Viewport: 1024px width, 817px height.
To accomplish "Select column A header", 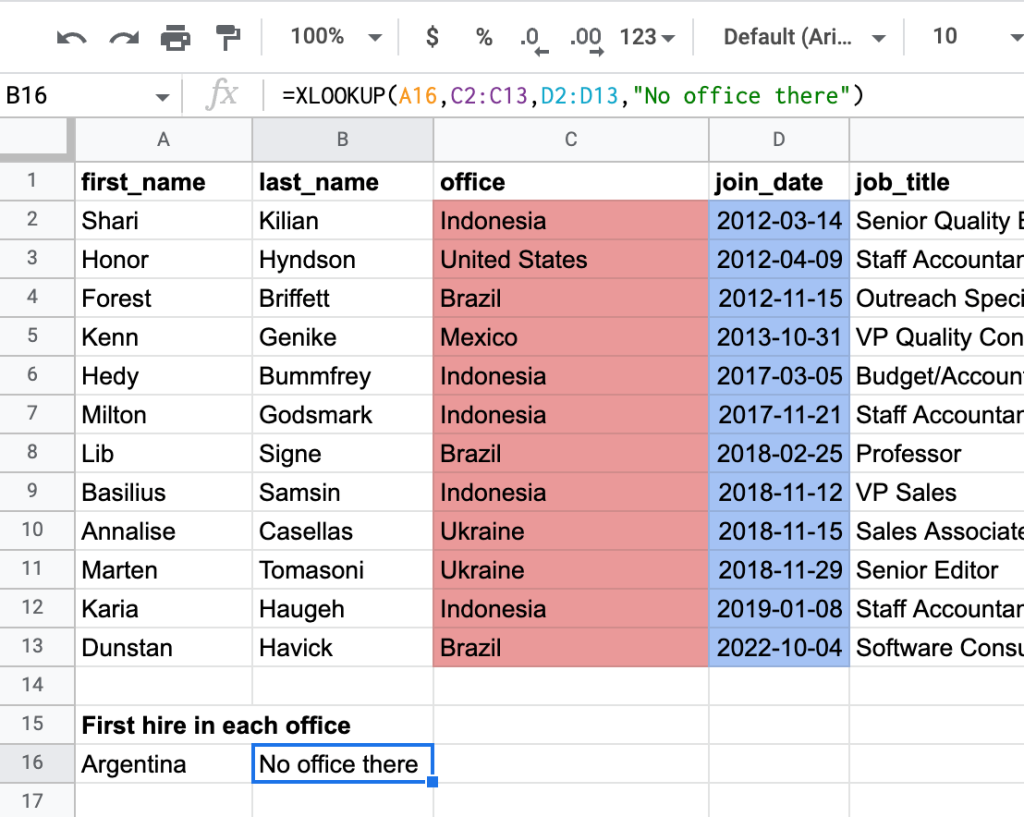I will (163, 139).
